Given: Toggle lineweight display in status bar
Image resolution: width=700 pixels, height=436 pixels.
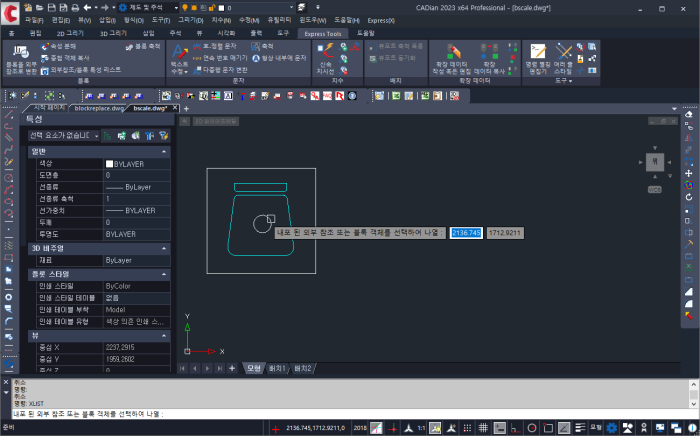Looking at the screenshot, I should pos(580,428).
